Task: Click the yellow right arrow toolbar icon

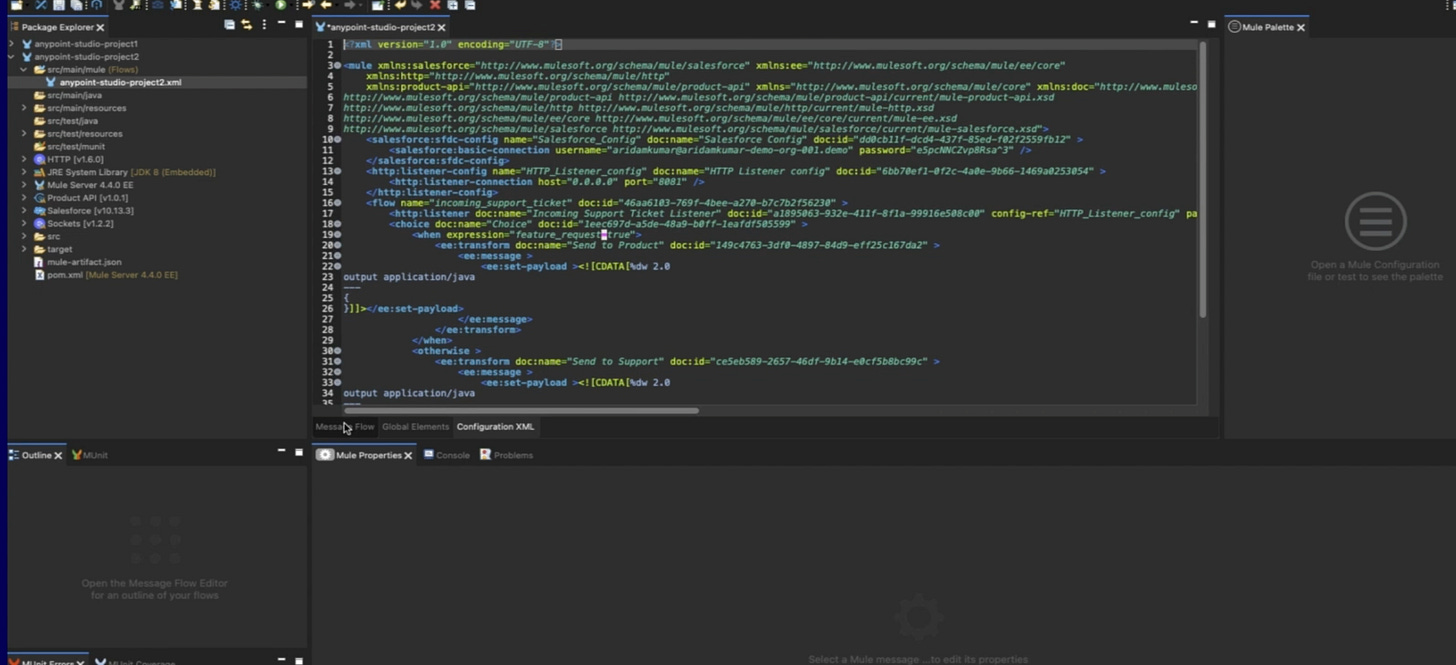Action: pos(308,5)
